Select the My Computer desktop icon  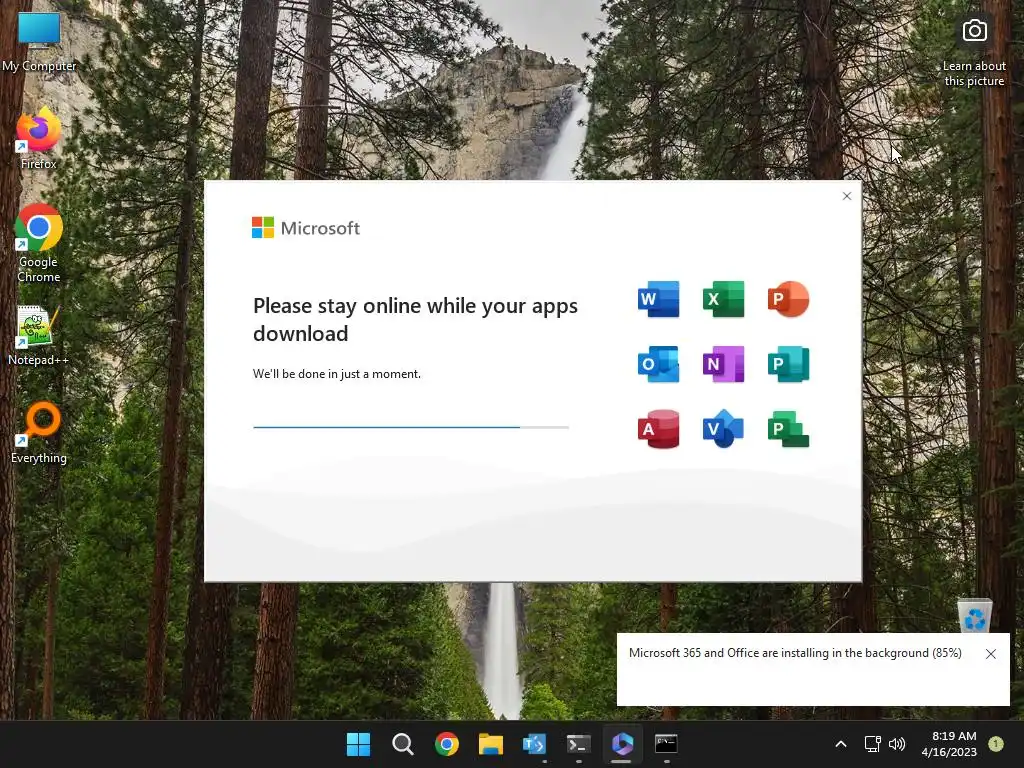coord(39,41)
